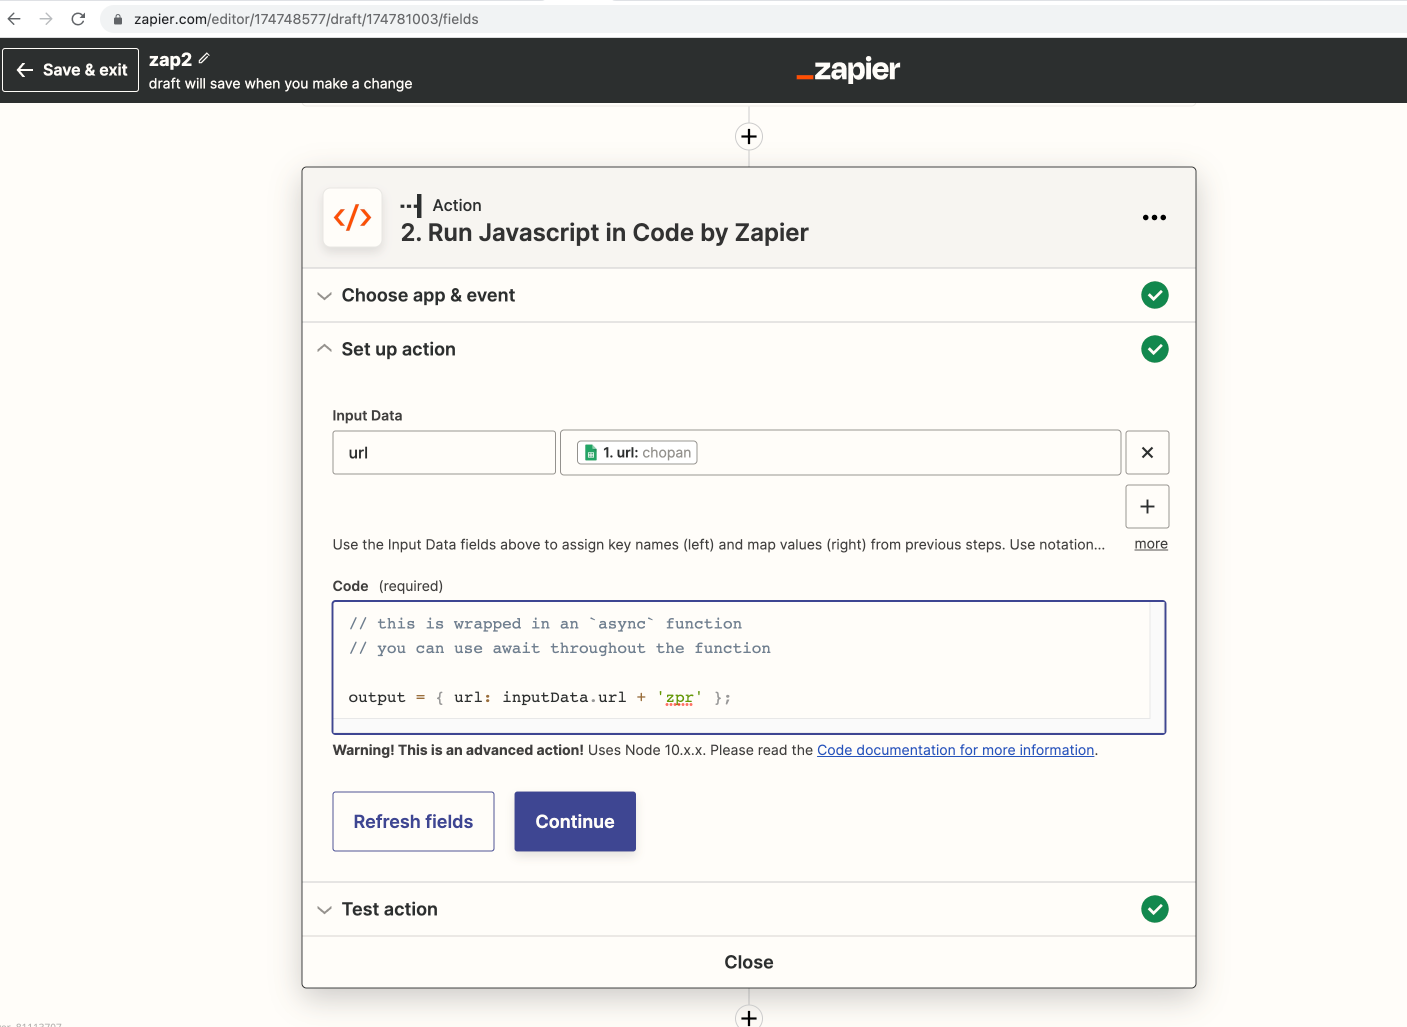Click the Code by Zapier step icon
Viewport: 1407px width, 1027px height.
coord(352,217)
